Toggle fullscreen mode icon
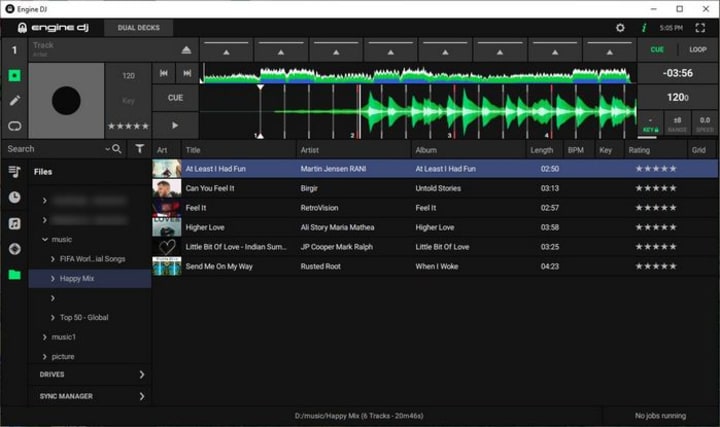 (x=700, y=28)
